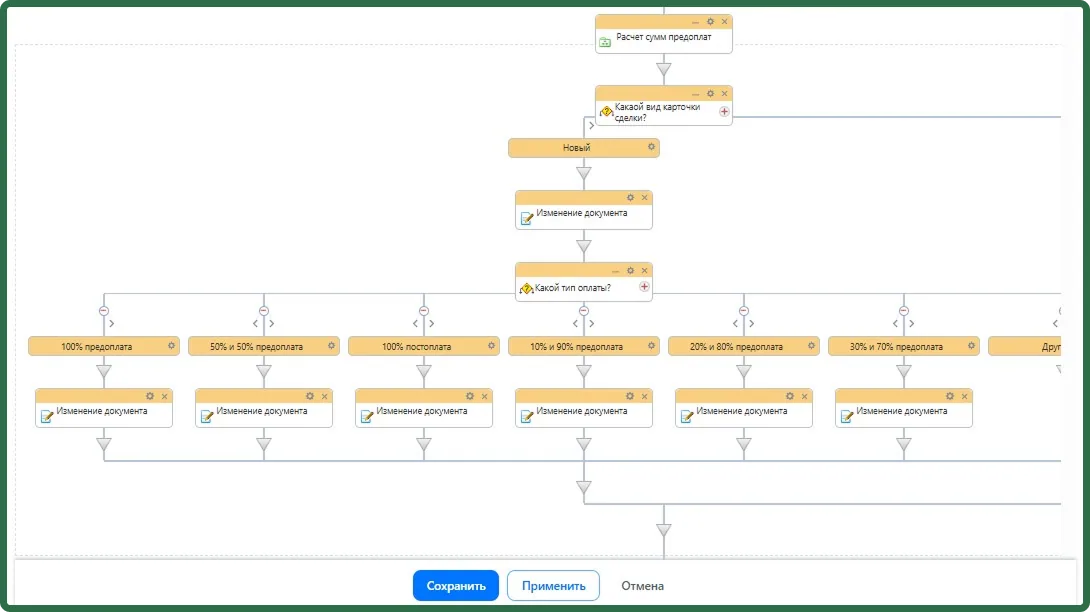This screenshot has width=1090, height=612.
Task: Open settings of "Какой тип оплаты?" condition
Action: tap(631, 271)
